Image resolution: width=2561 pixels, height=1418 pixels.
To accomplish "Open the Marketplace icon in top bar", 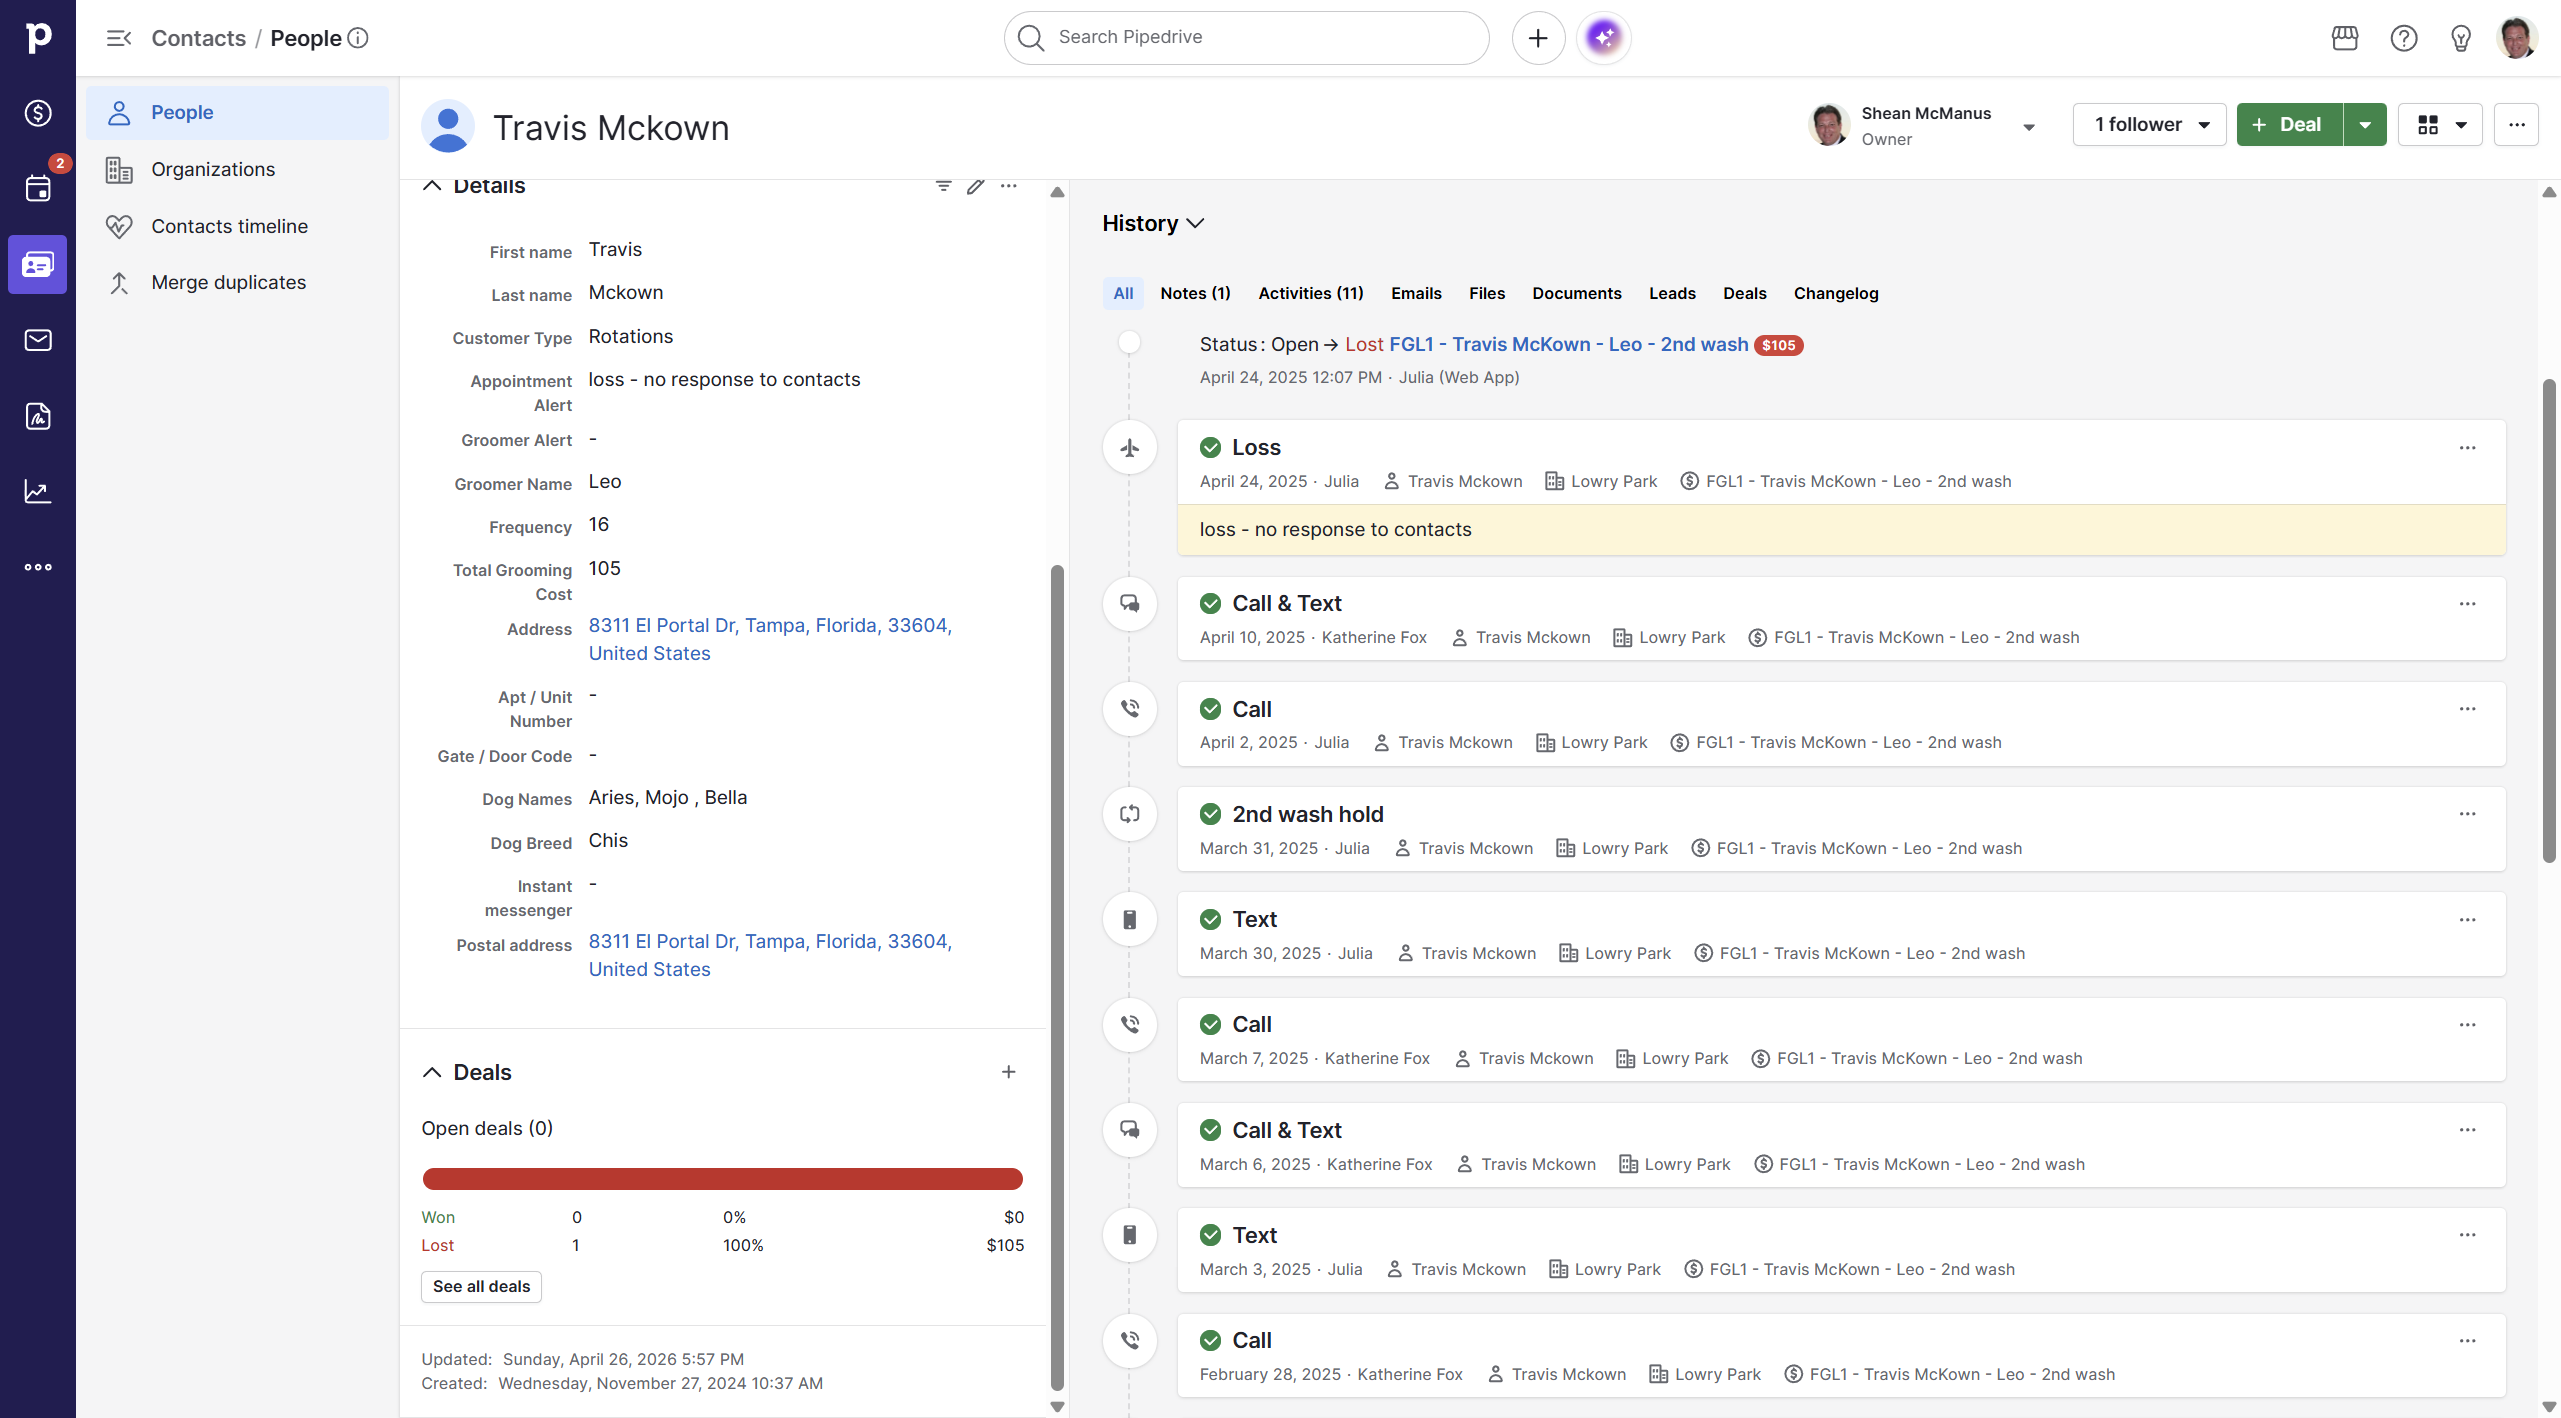I will pos(2345,38).
